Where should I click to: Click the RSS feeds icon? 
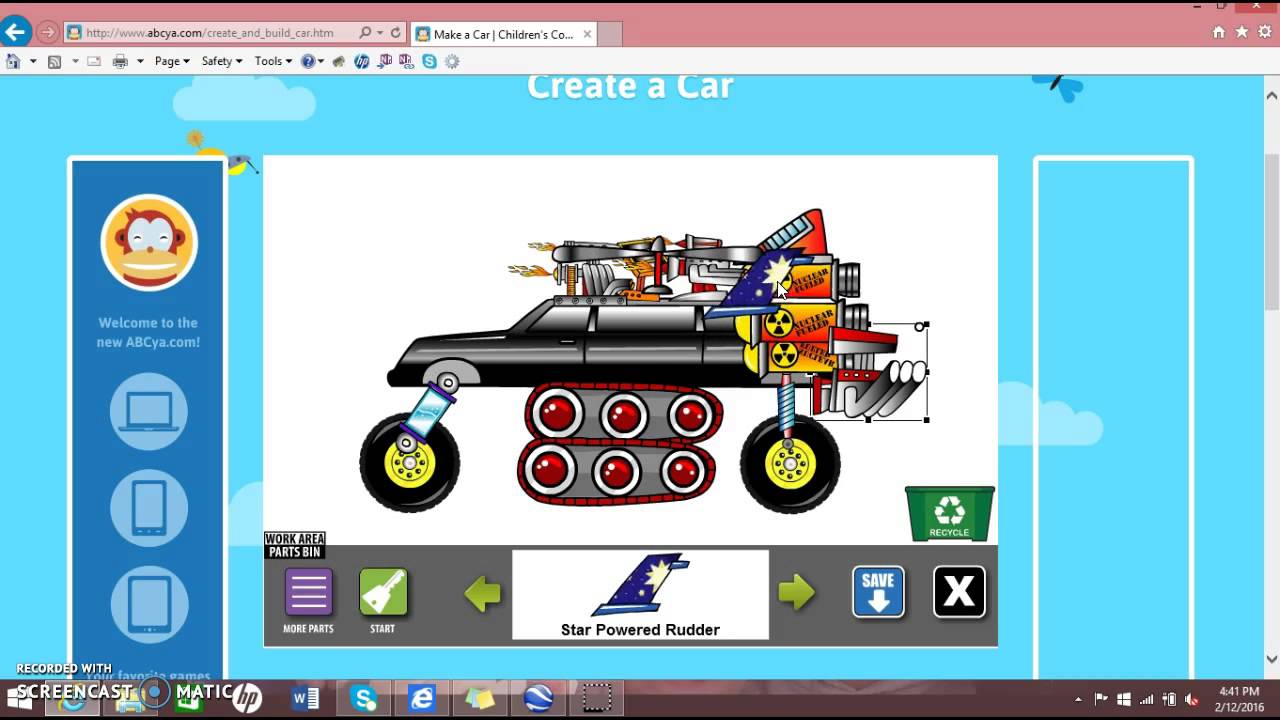pos(55,61)
